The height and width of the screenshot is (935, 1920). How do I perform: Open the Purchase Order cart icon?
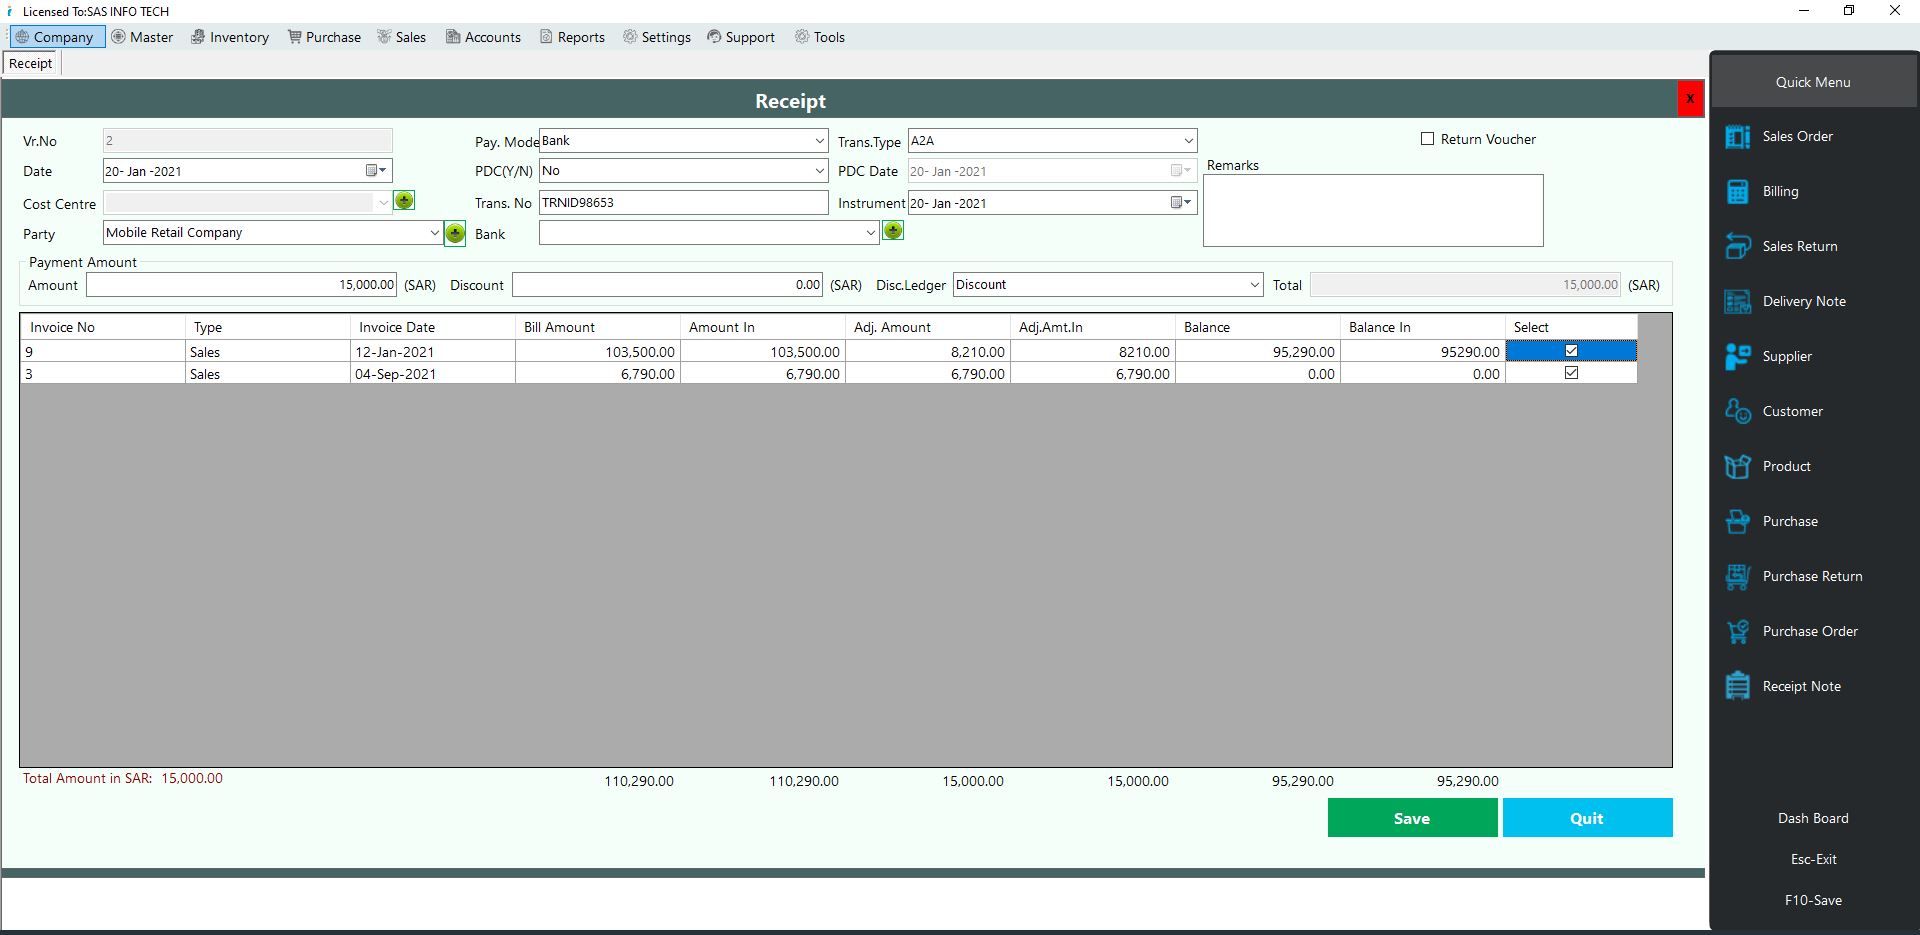[1738, 631]
